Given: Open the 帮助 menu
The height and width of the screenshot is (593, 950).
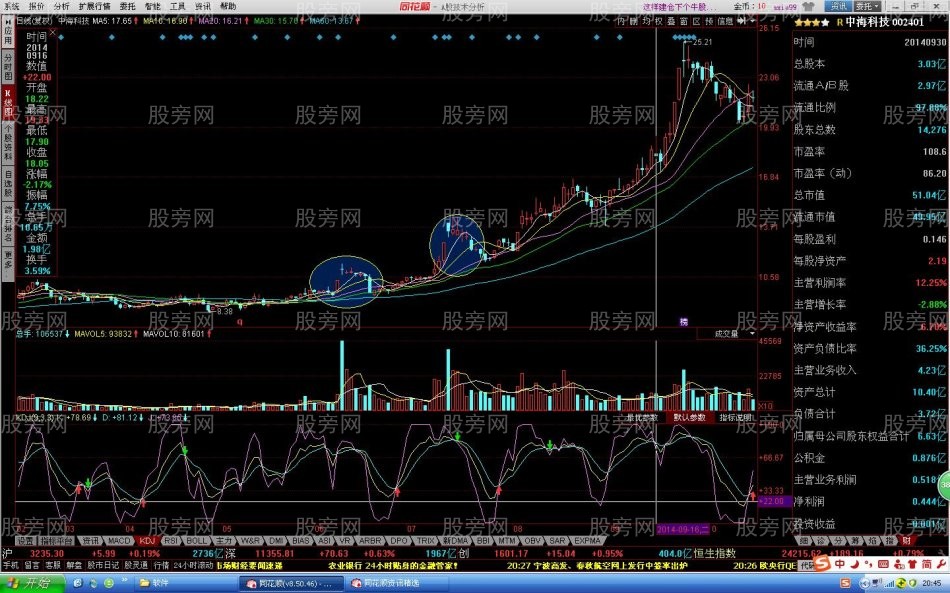Looking at the screenshot, I should [x=228, y=6].
